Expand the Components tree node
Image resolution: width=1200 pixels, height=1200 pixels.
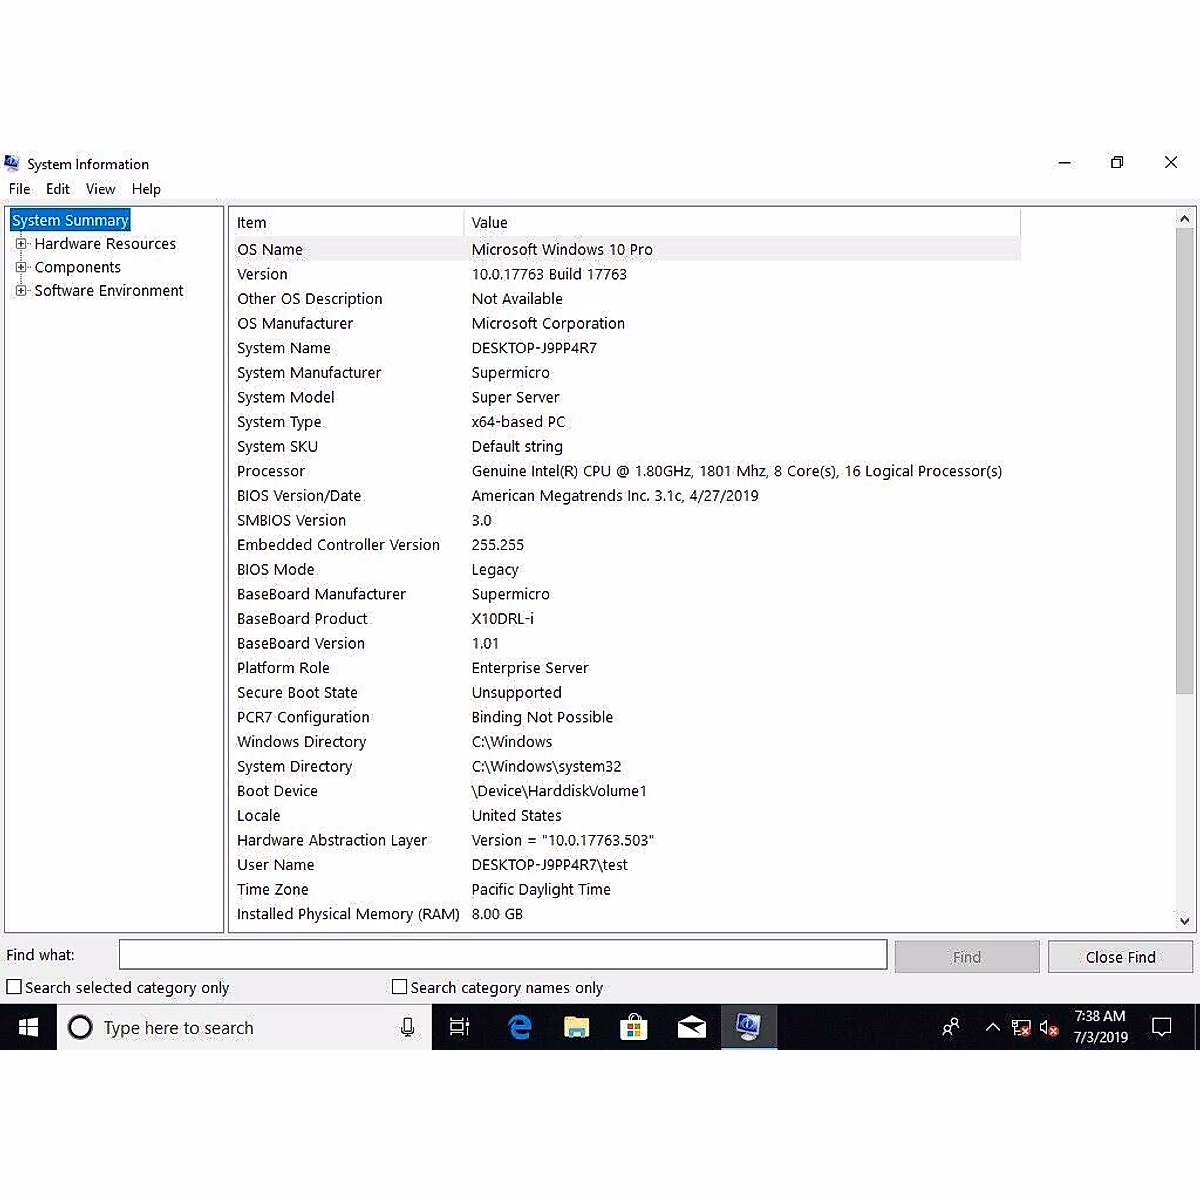(21, 267)
